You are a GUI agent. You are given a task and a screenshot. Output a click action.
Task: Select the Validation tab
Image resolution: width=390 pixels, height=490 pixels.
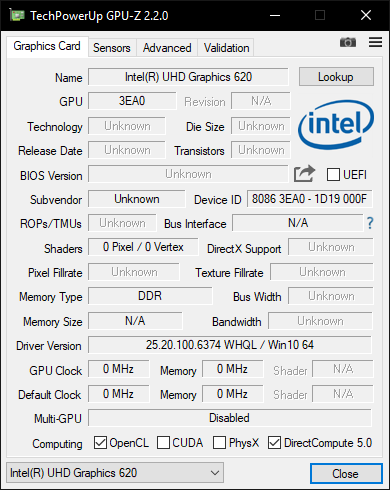[x=226, y=48]
